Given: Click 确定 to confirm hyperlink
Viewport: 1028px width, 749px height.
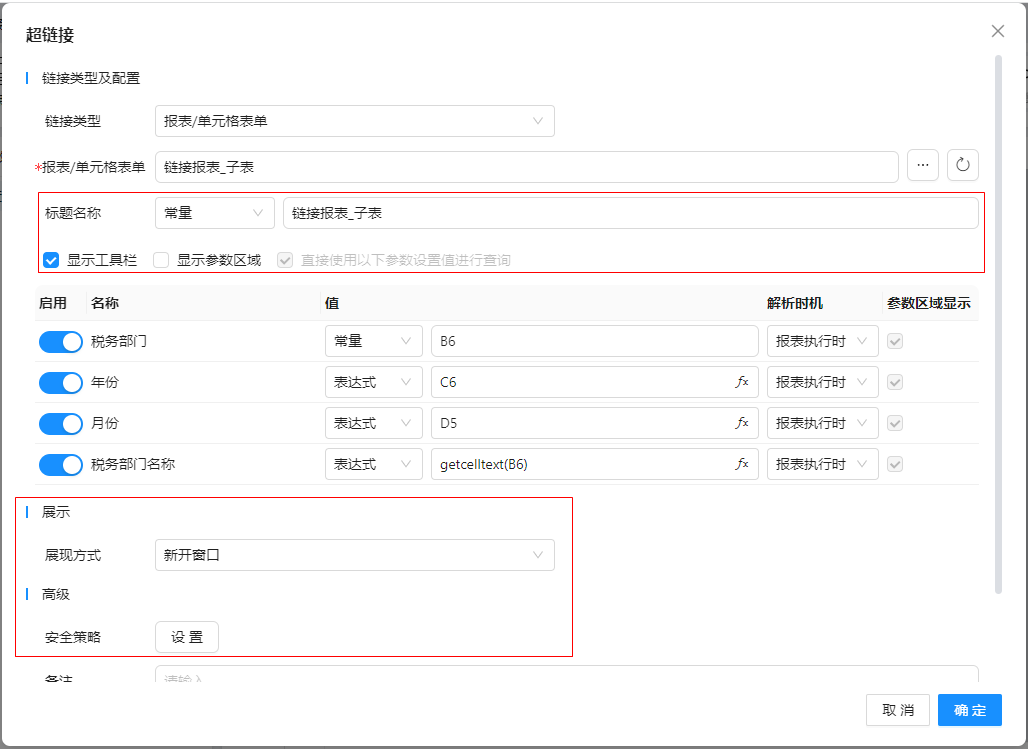Looking at the screenshot, I should pyautogui.click(x=969, y=710).
